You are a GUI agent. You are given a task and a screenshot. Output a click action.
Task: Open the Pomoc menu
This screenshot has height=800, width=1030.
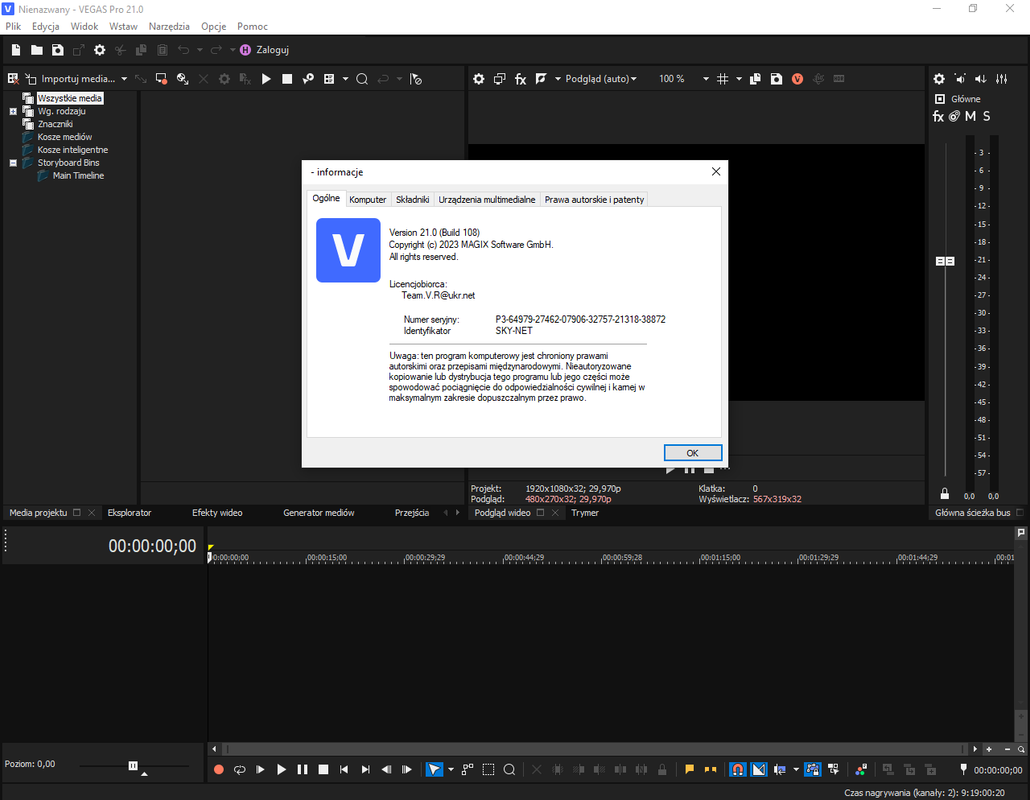pyautogui.click(x=252, y=26)
